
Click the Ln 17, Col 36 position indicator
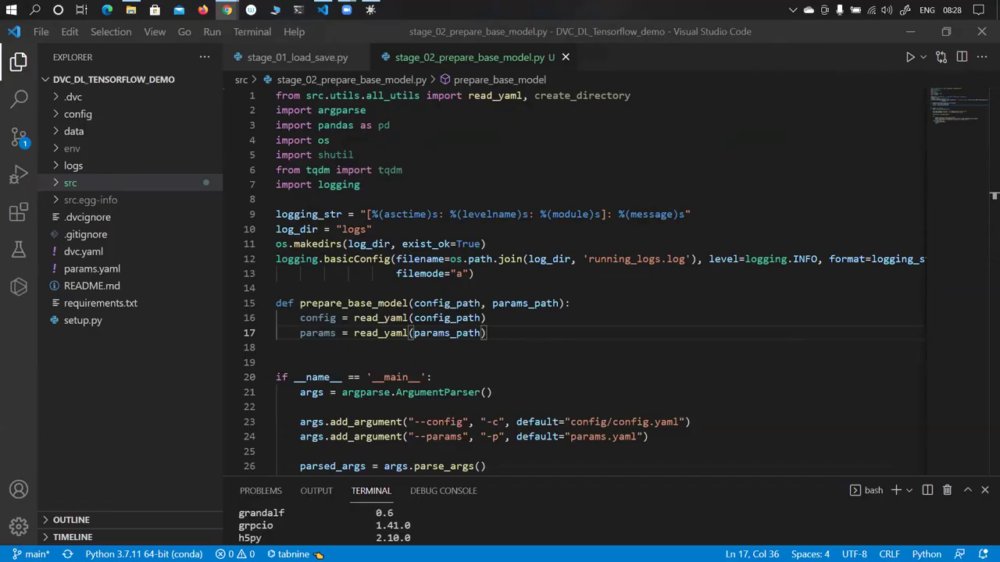click(x=751, y=554)
